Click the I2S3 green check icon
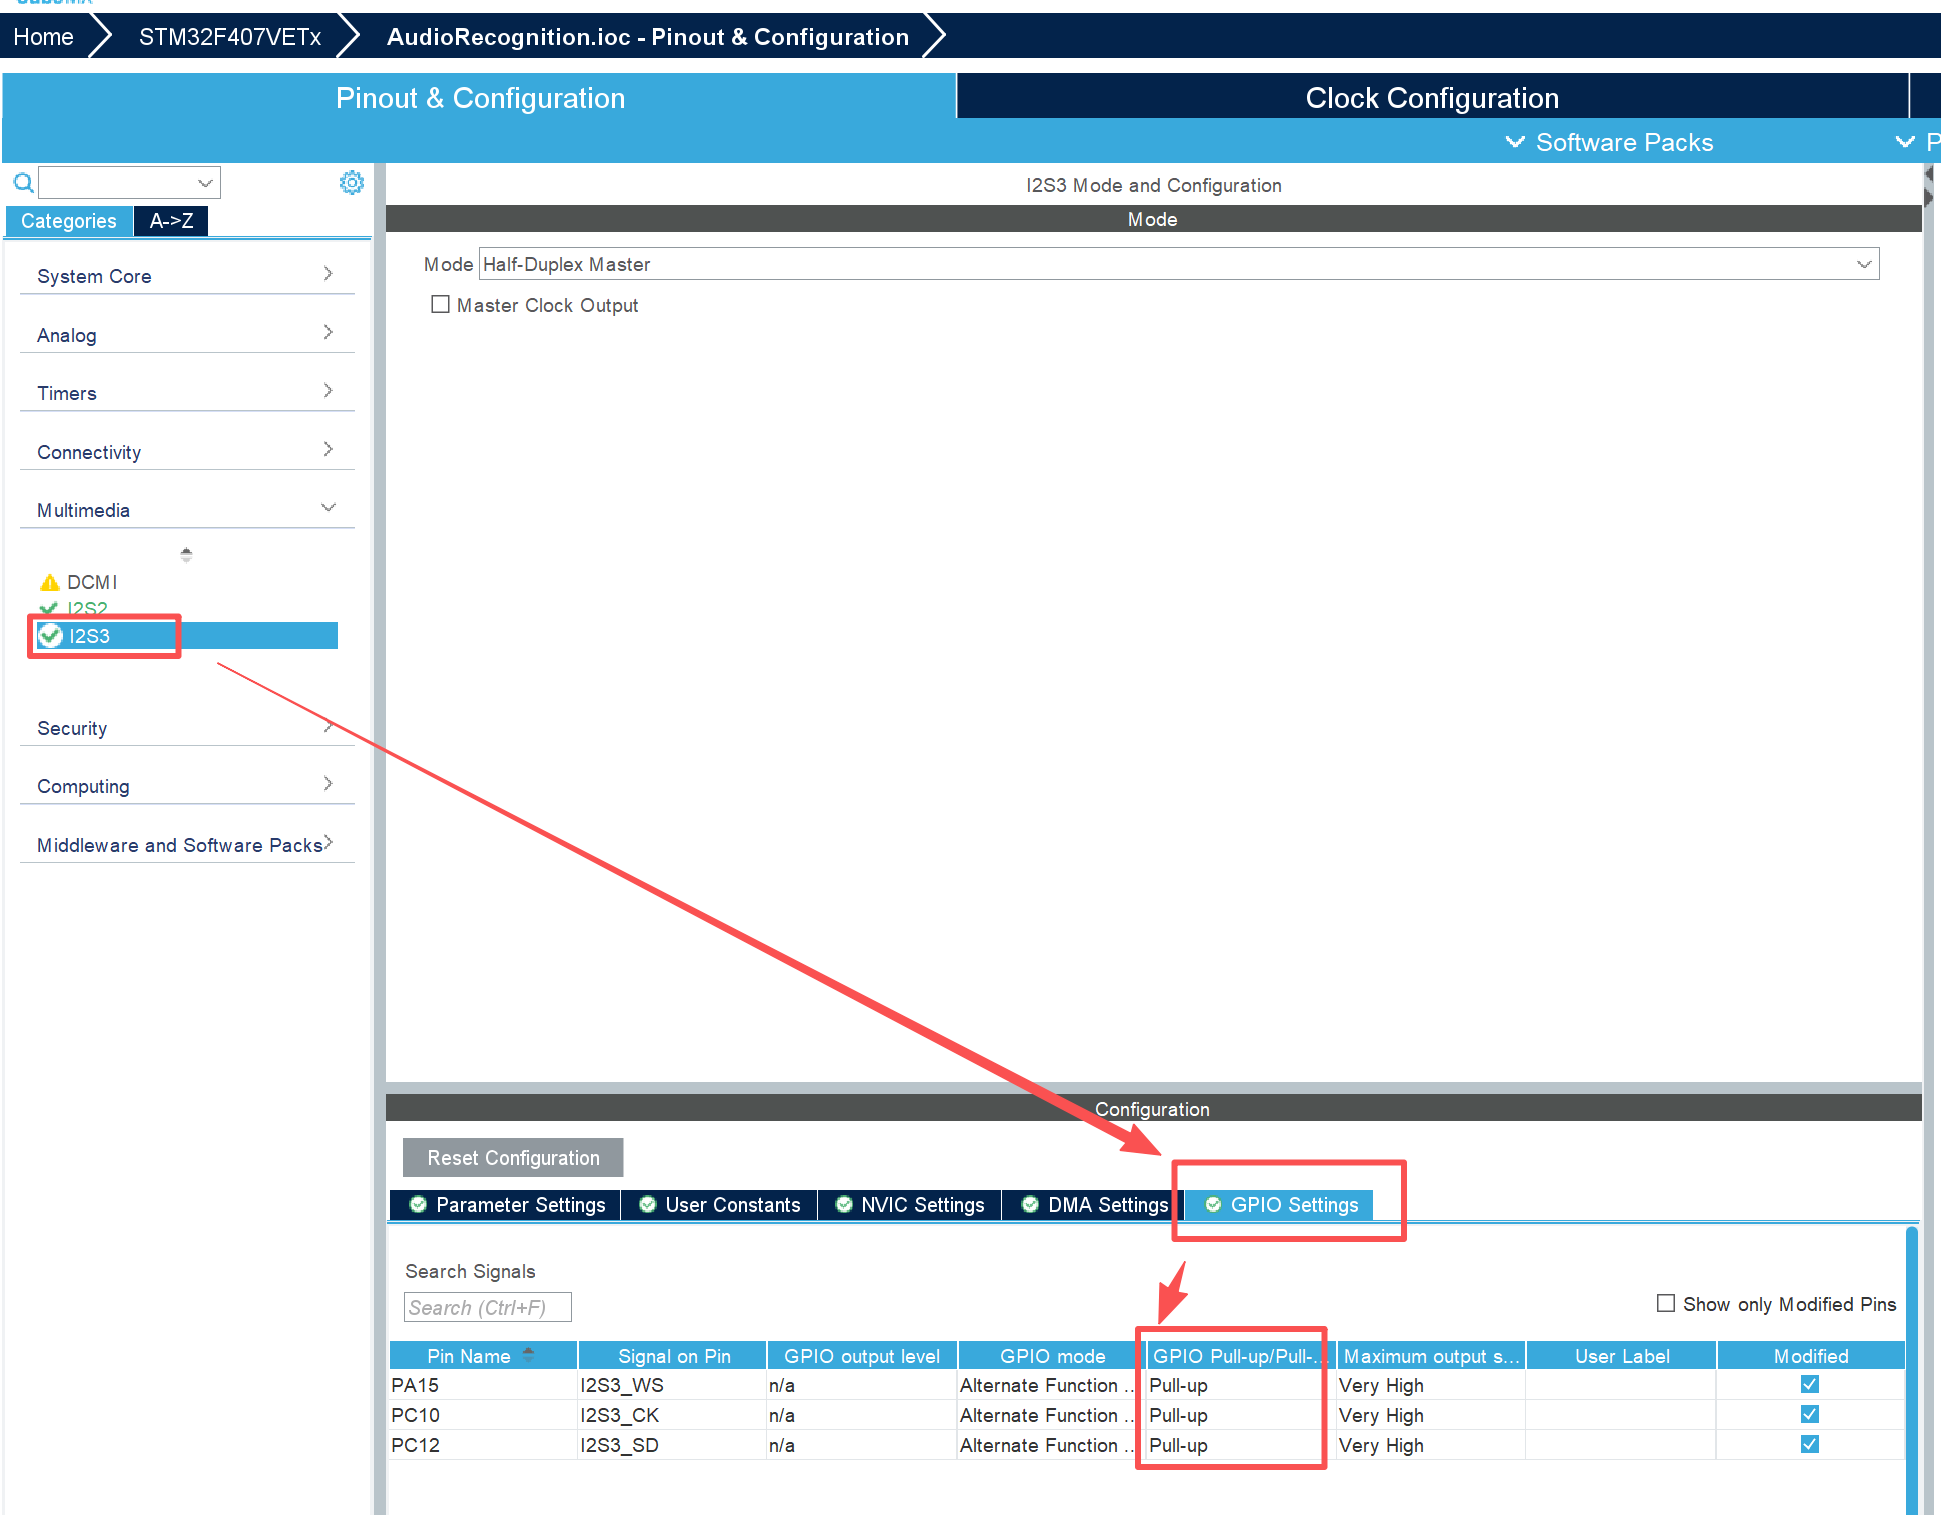Screen dimensions: 1941x1515 (x=51, y=636)
